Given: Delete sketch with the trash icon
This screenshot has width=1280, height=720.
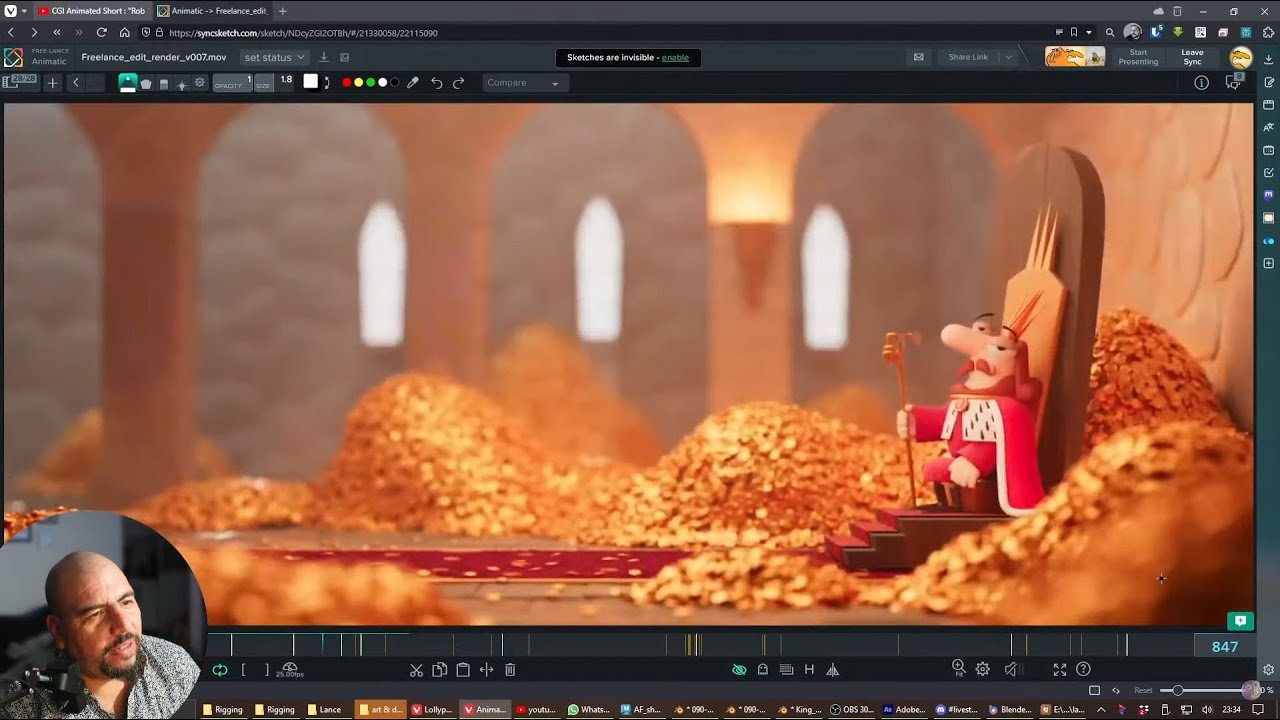Looking at the screenshot, I should click(510, 670).
